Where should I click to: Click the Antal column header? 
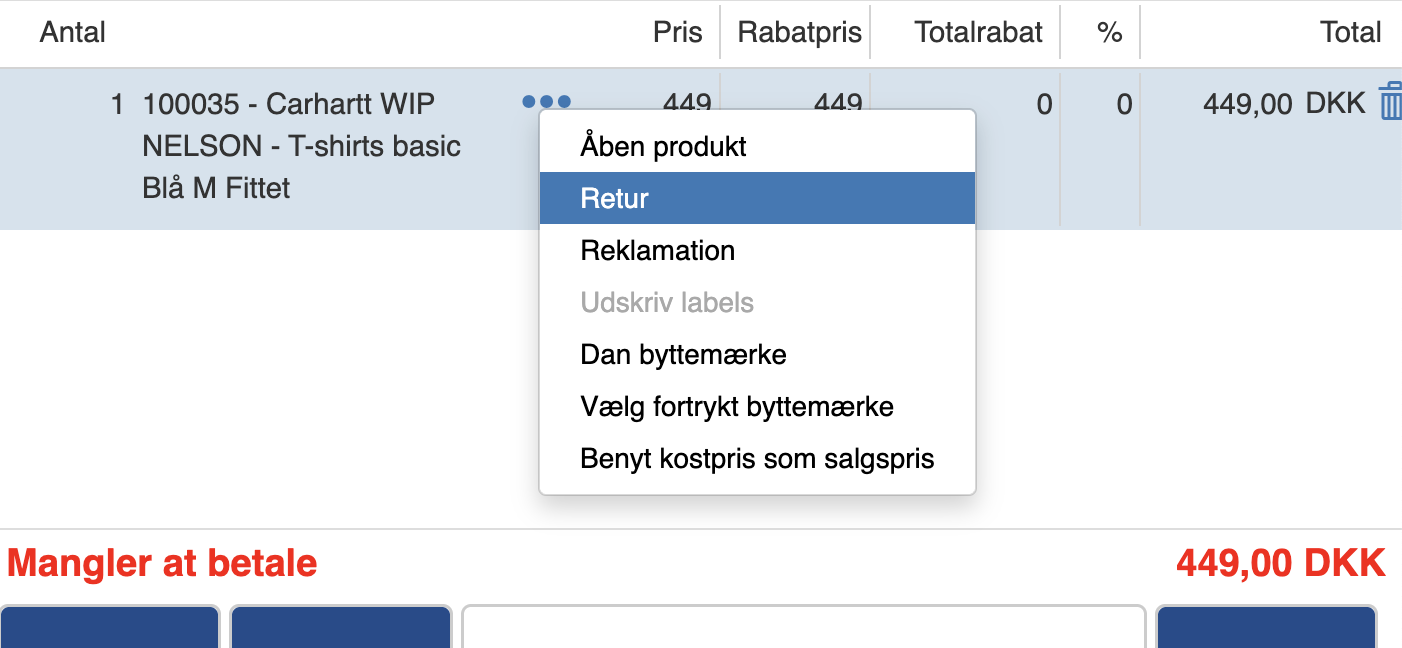73,32
